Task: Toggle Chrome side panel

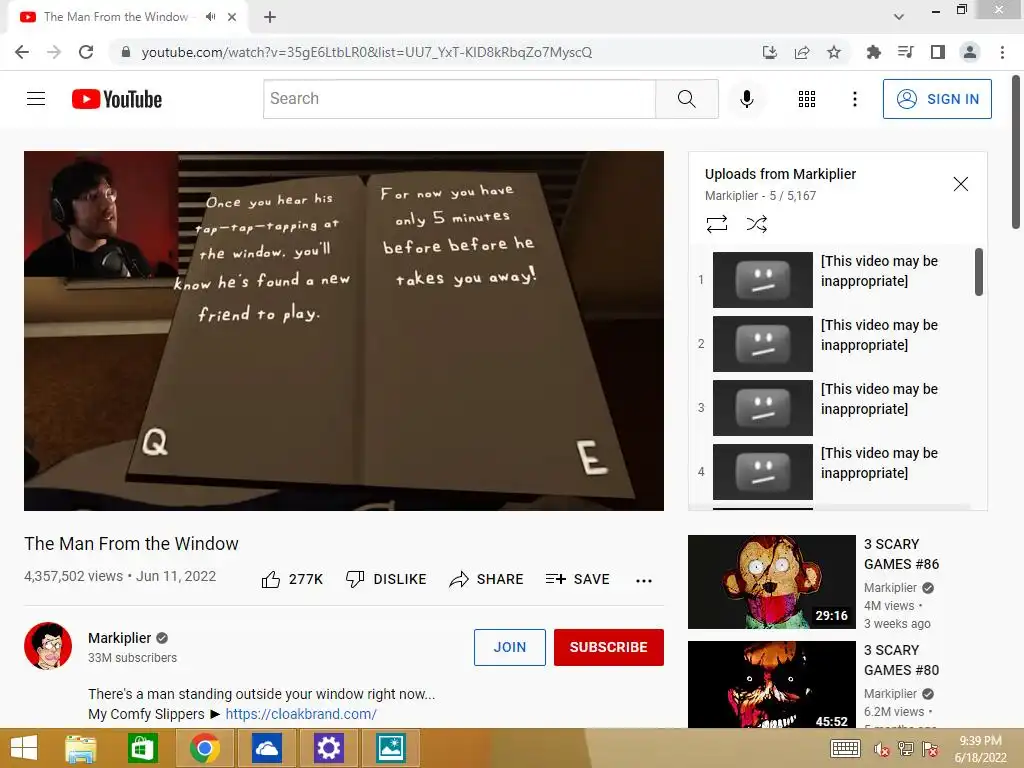Action: pyautogui.click(x=937, y=52)
